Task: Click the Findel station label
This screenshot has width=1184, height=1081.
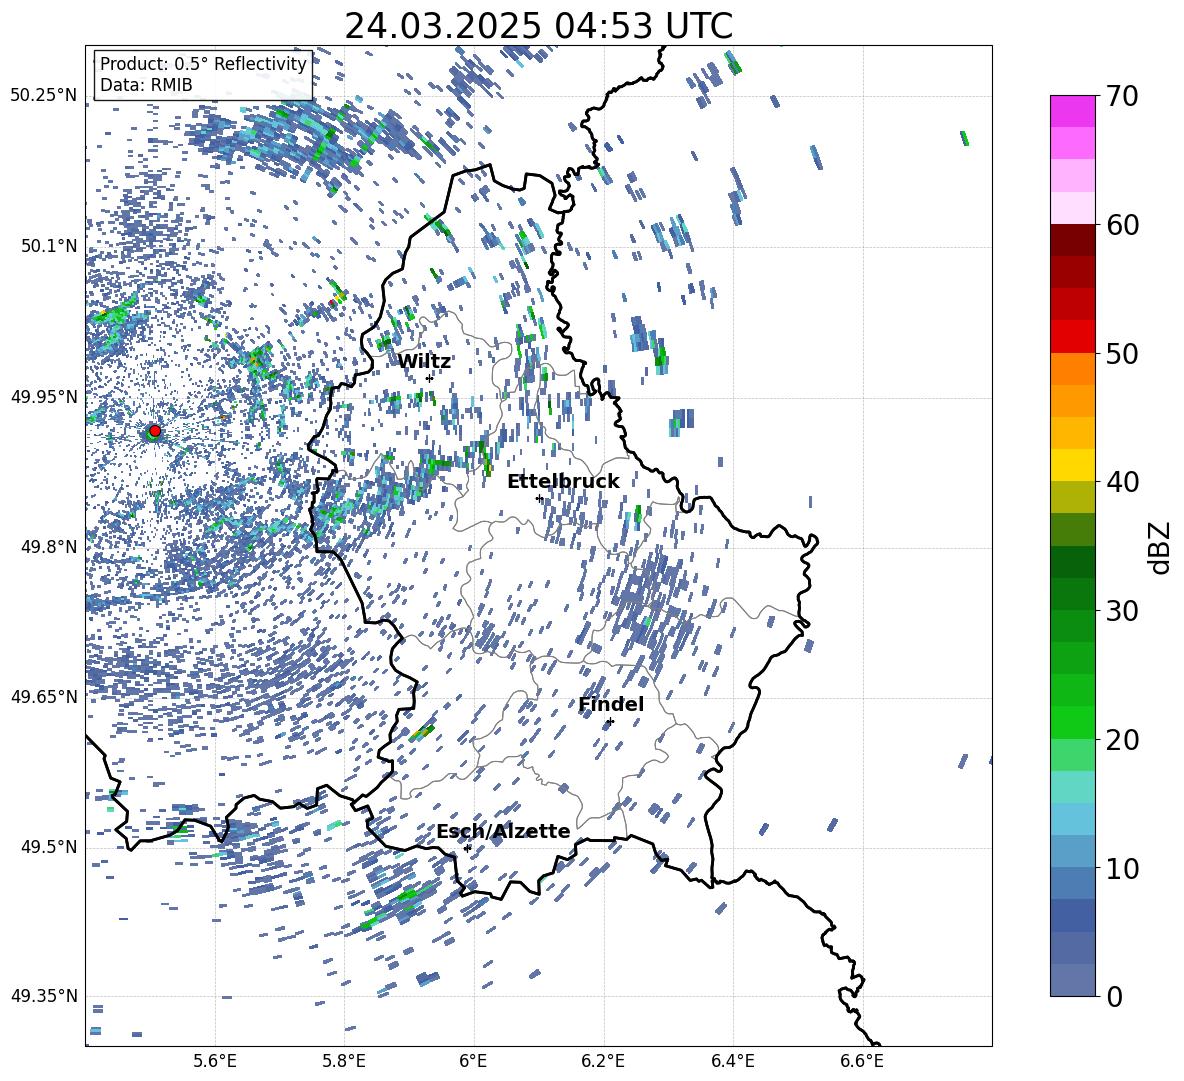Action: [611, 704]
